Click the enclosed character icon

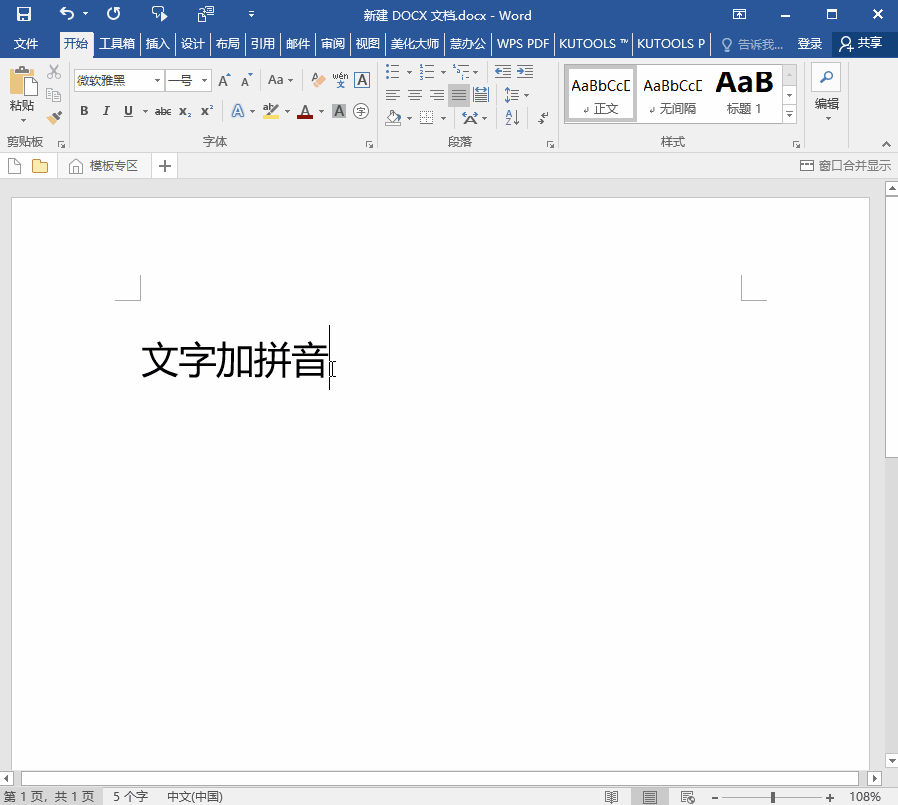pyautogui.click(x=361, y=111)
